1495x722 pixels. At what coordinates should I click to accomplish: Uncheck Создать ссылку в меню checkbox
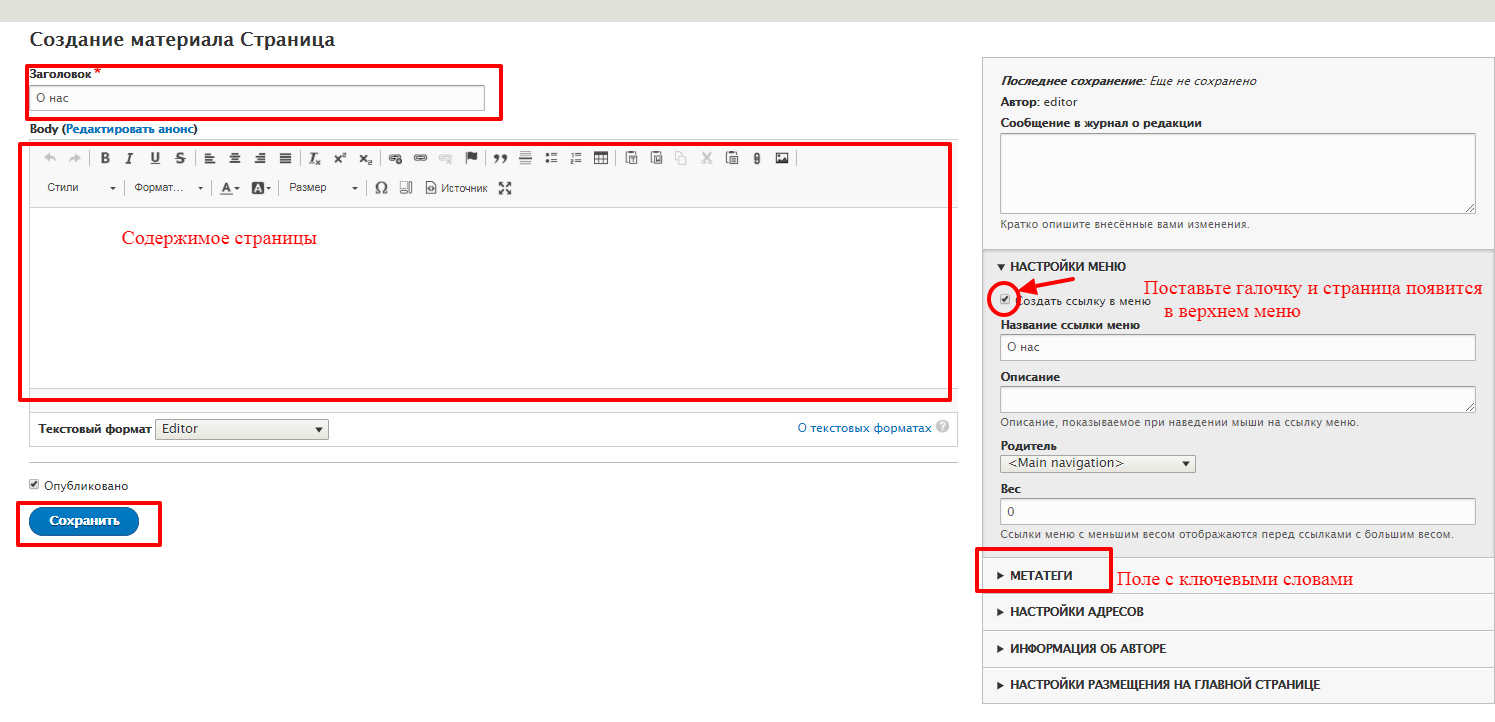(x=1005, y=299)
